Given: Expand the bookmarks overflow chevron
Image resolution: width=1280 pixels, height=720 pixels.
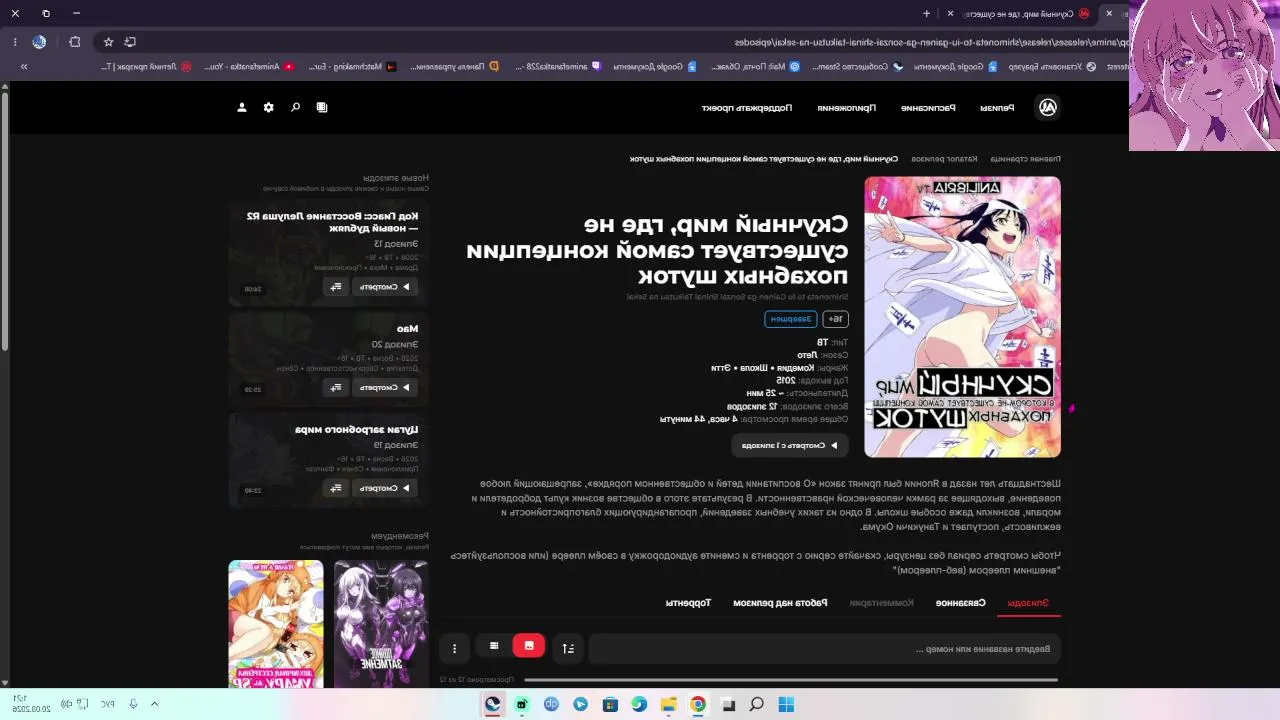Looking at the screenshot, I should (x=24, y=67).
